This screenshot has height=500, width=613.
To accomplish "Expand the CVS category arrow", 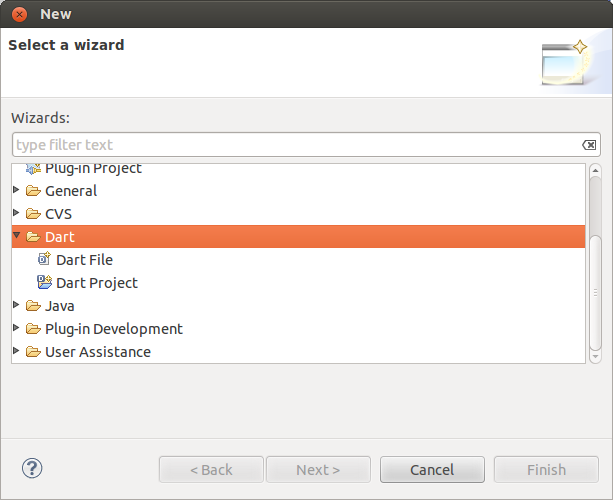I will [16, 213].
